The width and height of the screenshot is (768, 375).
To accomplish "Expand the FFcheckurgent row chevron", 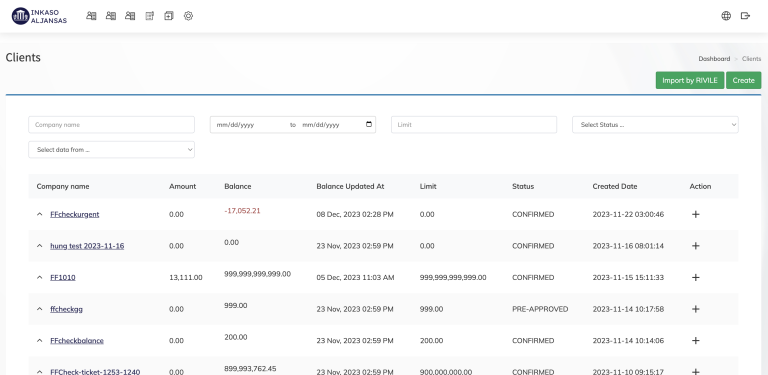I will coord(40,214).
